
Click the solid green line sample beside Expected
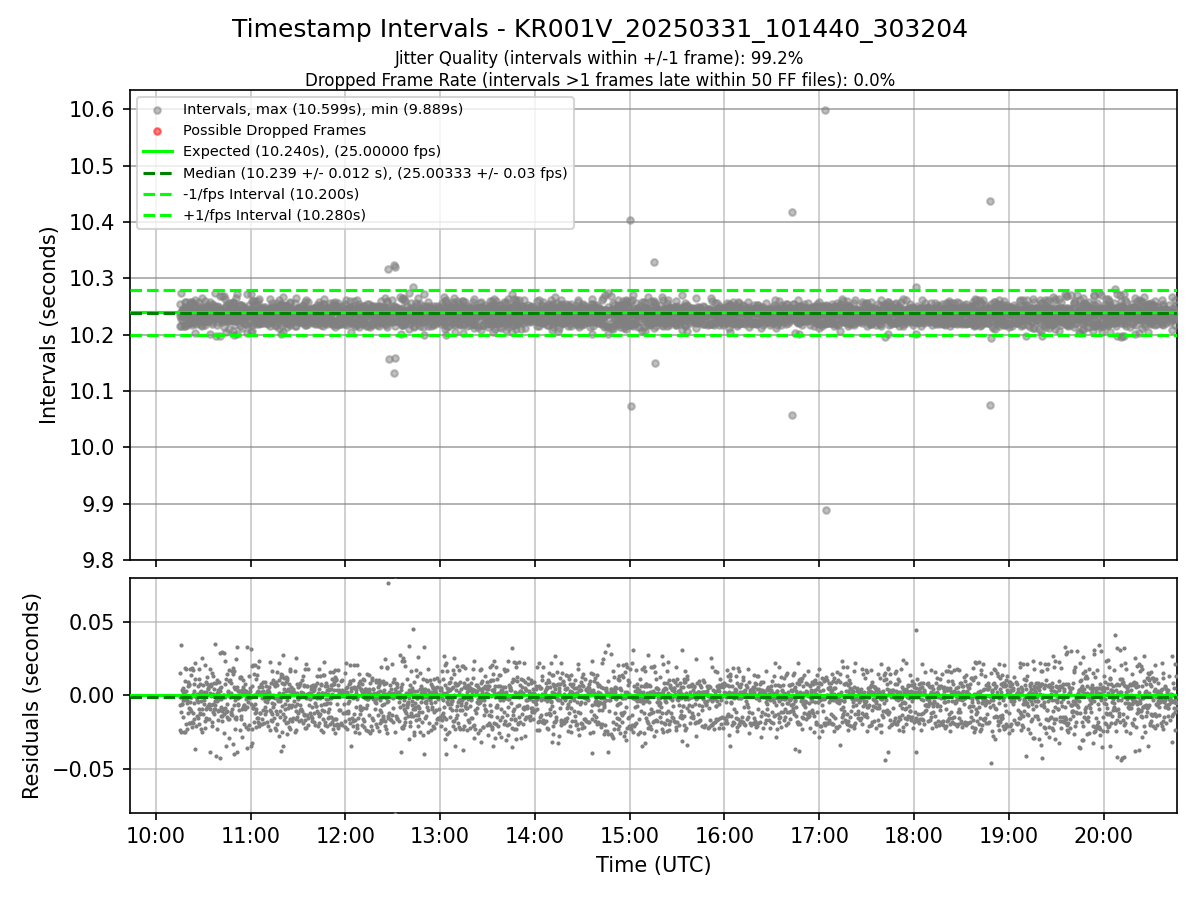point(157,152)
